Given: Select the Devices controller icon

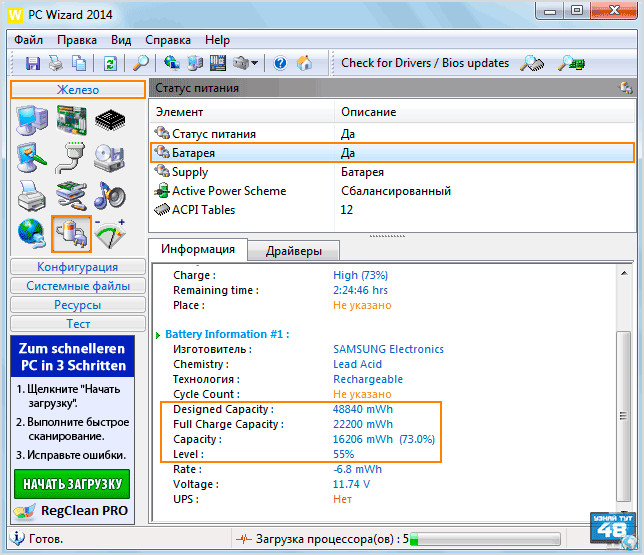Looking at the screenshot, I should [x=71, y=196].
